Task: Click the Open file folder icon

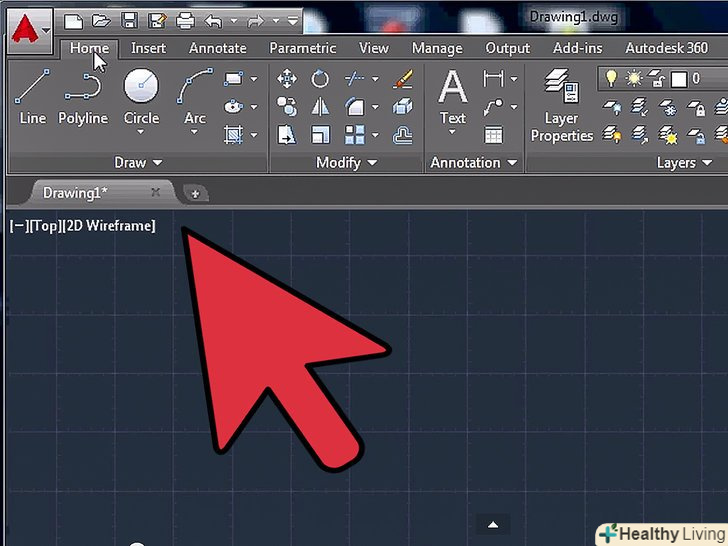Action: click(101, 21)
